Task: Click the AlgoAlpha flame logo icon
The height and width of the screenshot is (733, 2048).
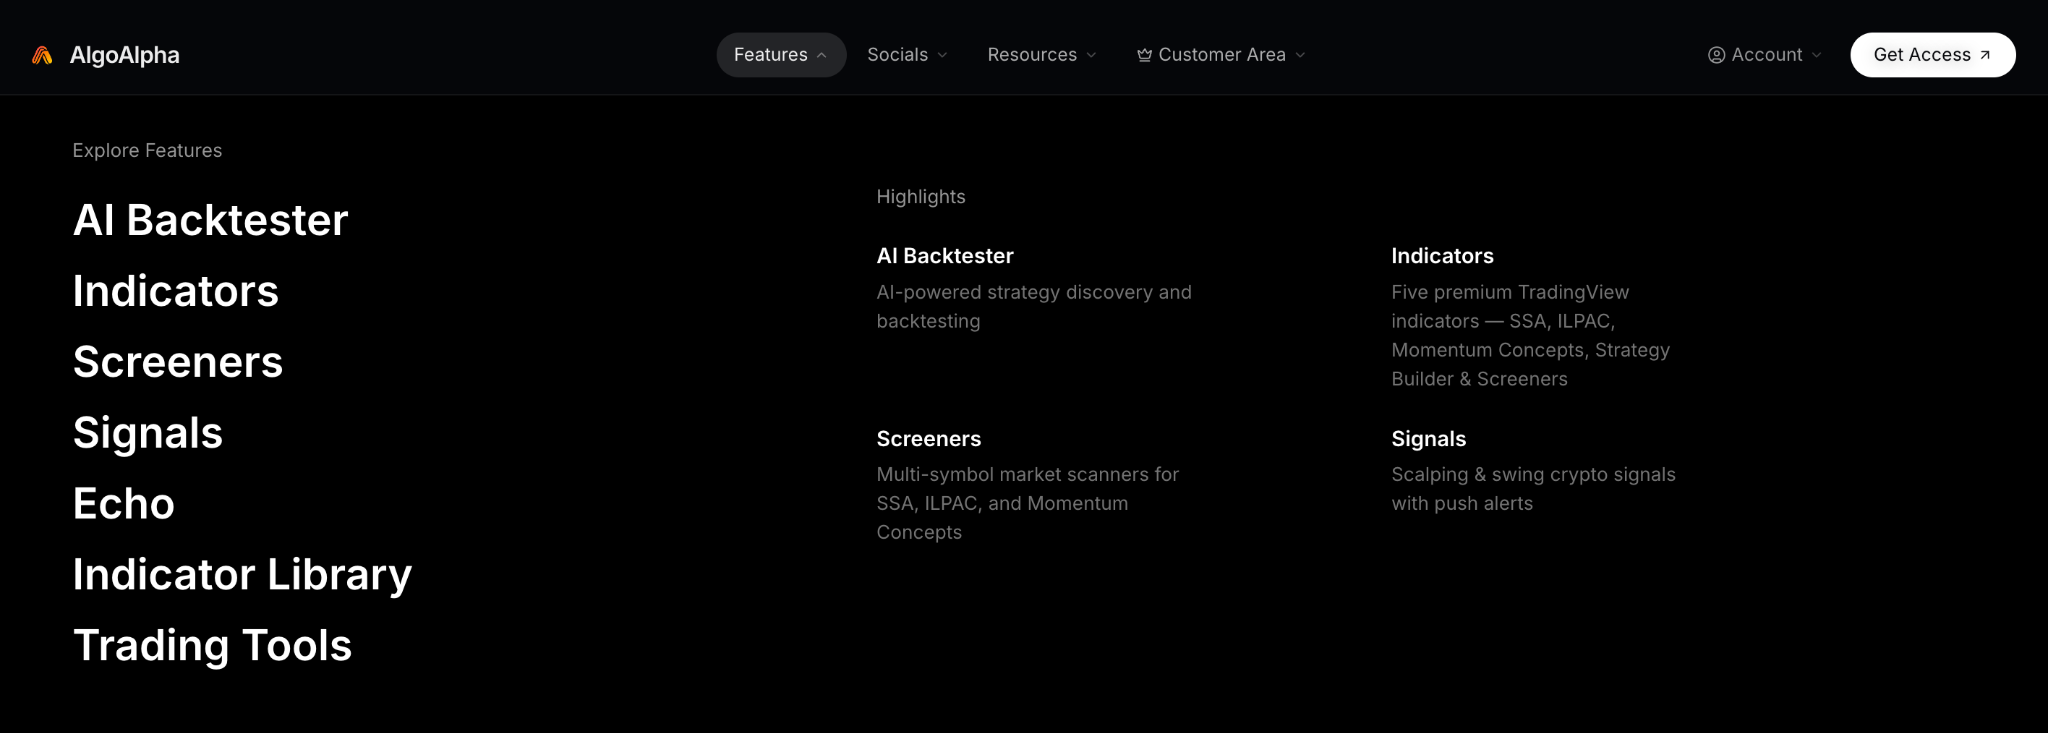Action: (x=42, y=55)
